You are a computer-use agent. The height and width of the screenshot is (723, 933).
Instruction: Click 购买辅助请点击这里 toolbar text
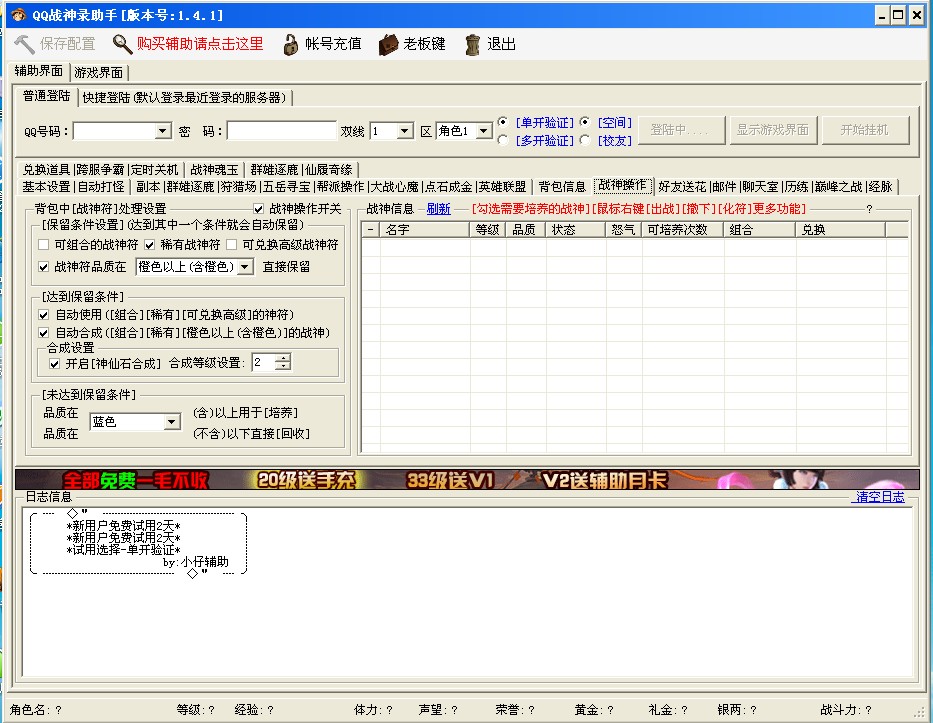200,44
